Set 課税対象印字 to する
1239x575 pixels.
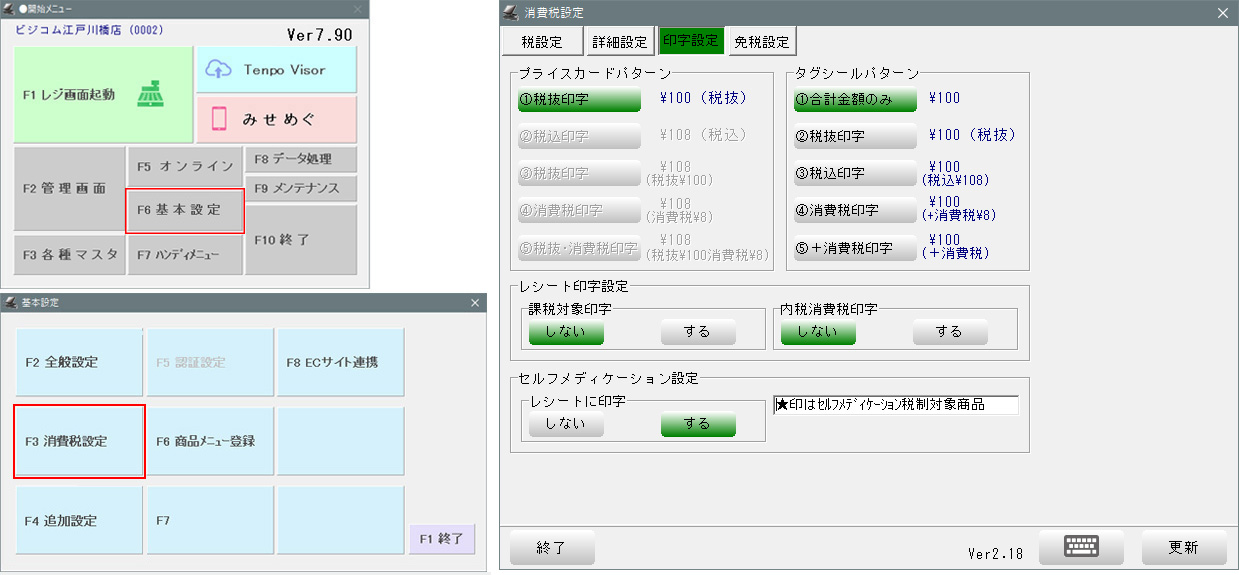(698, 332)
